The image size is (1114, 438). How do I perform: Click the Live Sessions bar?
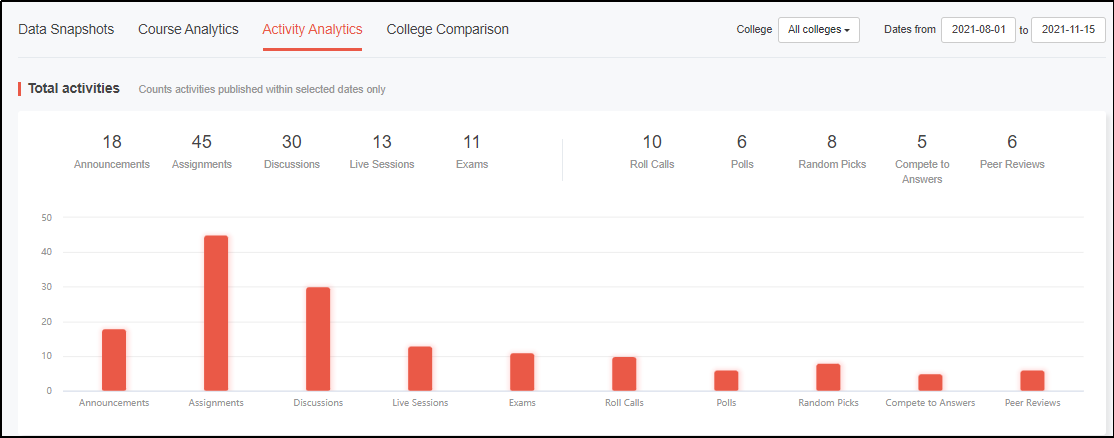420,368
